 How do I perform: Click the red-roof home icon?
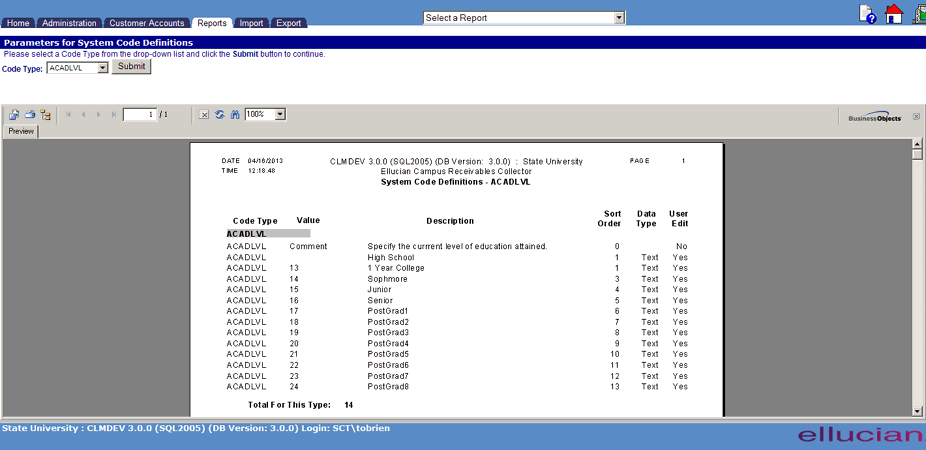click(x=894, y=14)
